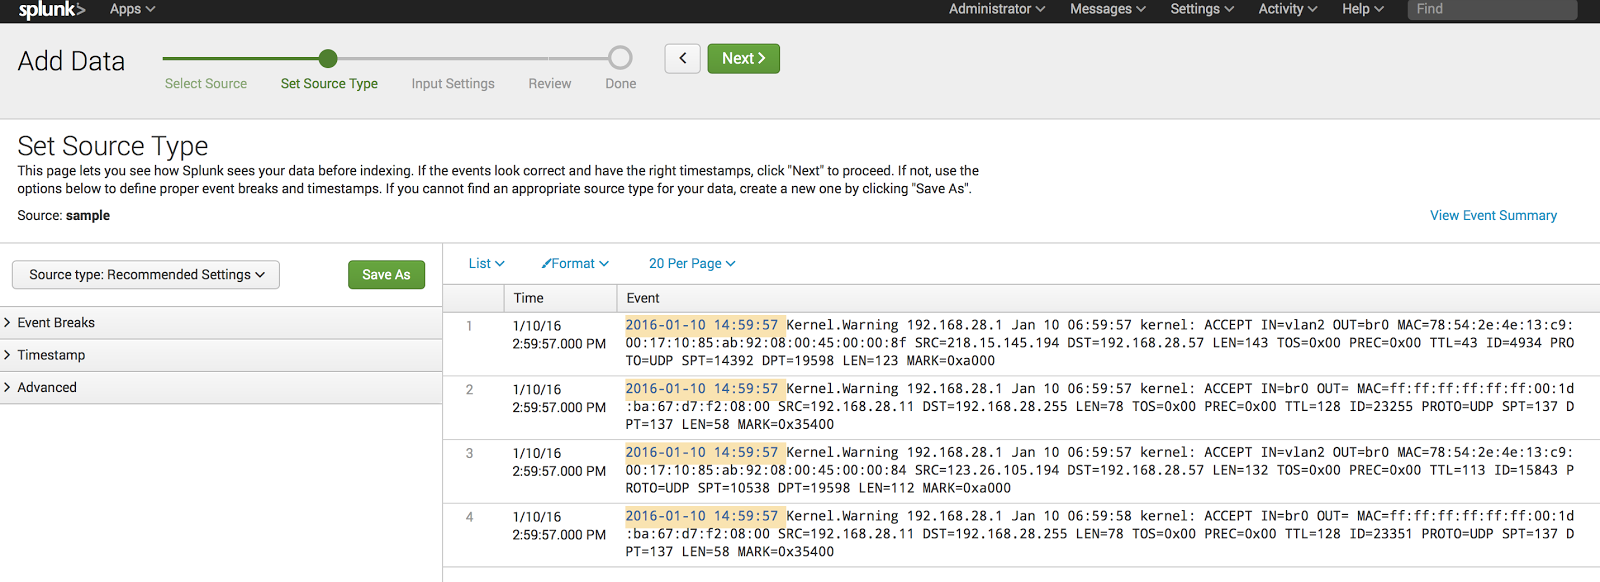Screen dimensions: 1600x582
Task: Click the Set Source Type progress dot
Action: point(328,59)
